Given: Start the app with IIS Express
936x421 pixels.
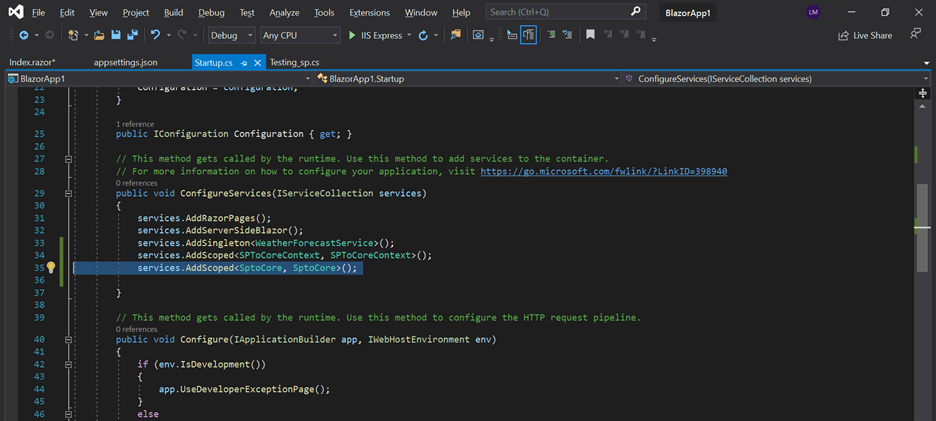Looking at the screenshot, I should pos(375,35).
